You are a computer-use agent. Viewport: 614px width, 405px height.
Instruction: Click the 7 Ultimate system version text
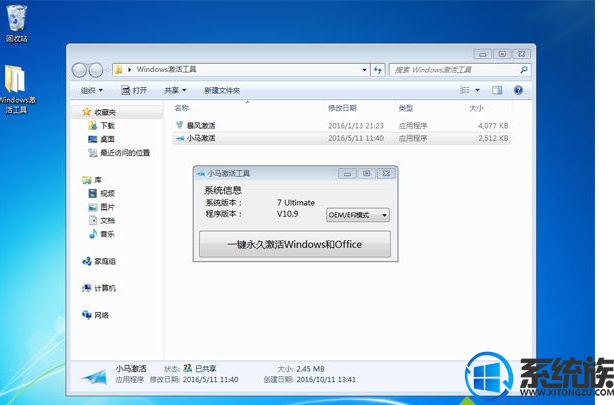tap(296, 202)
